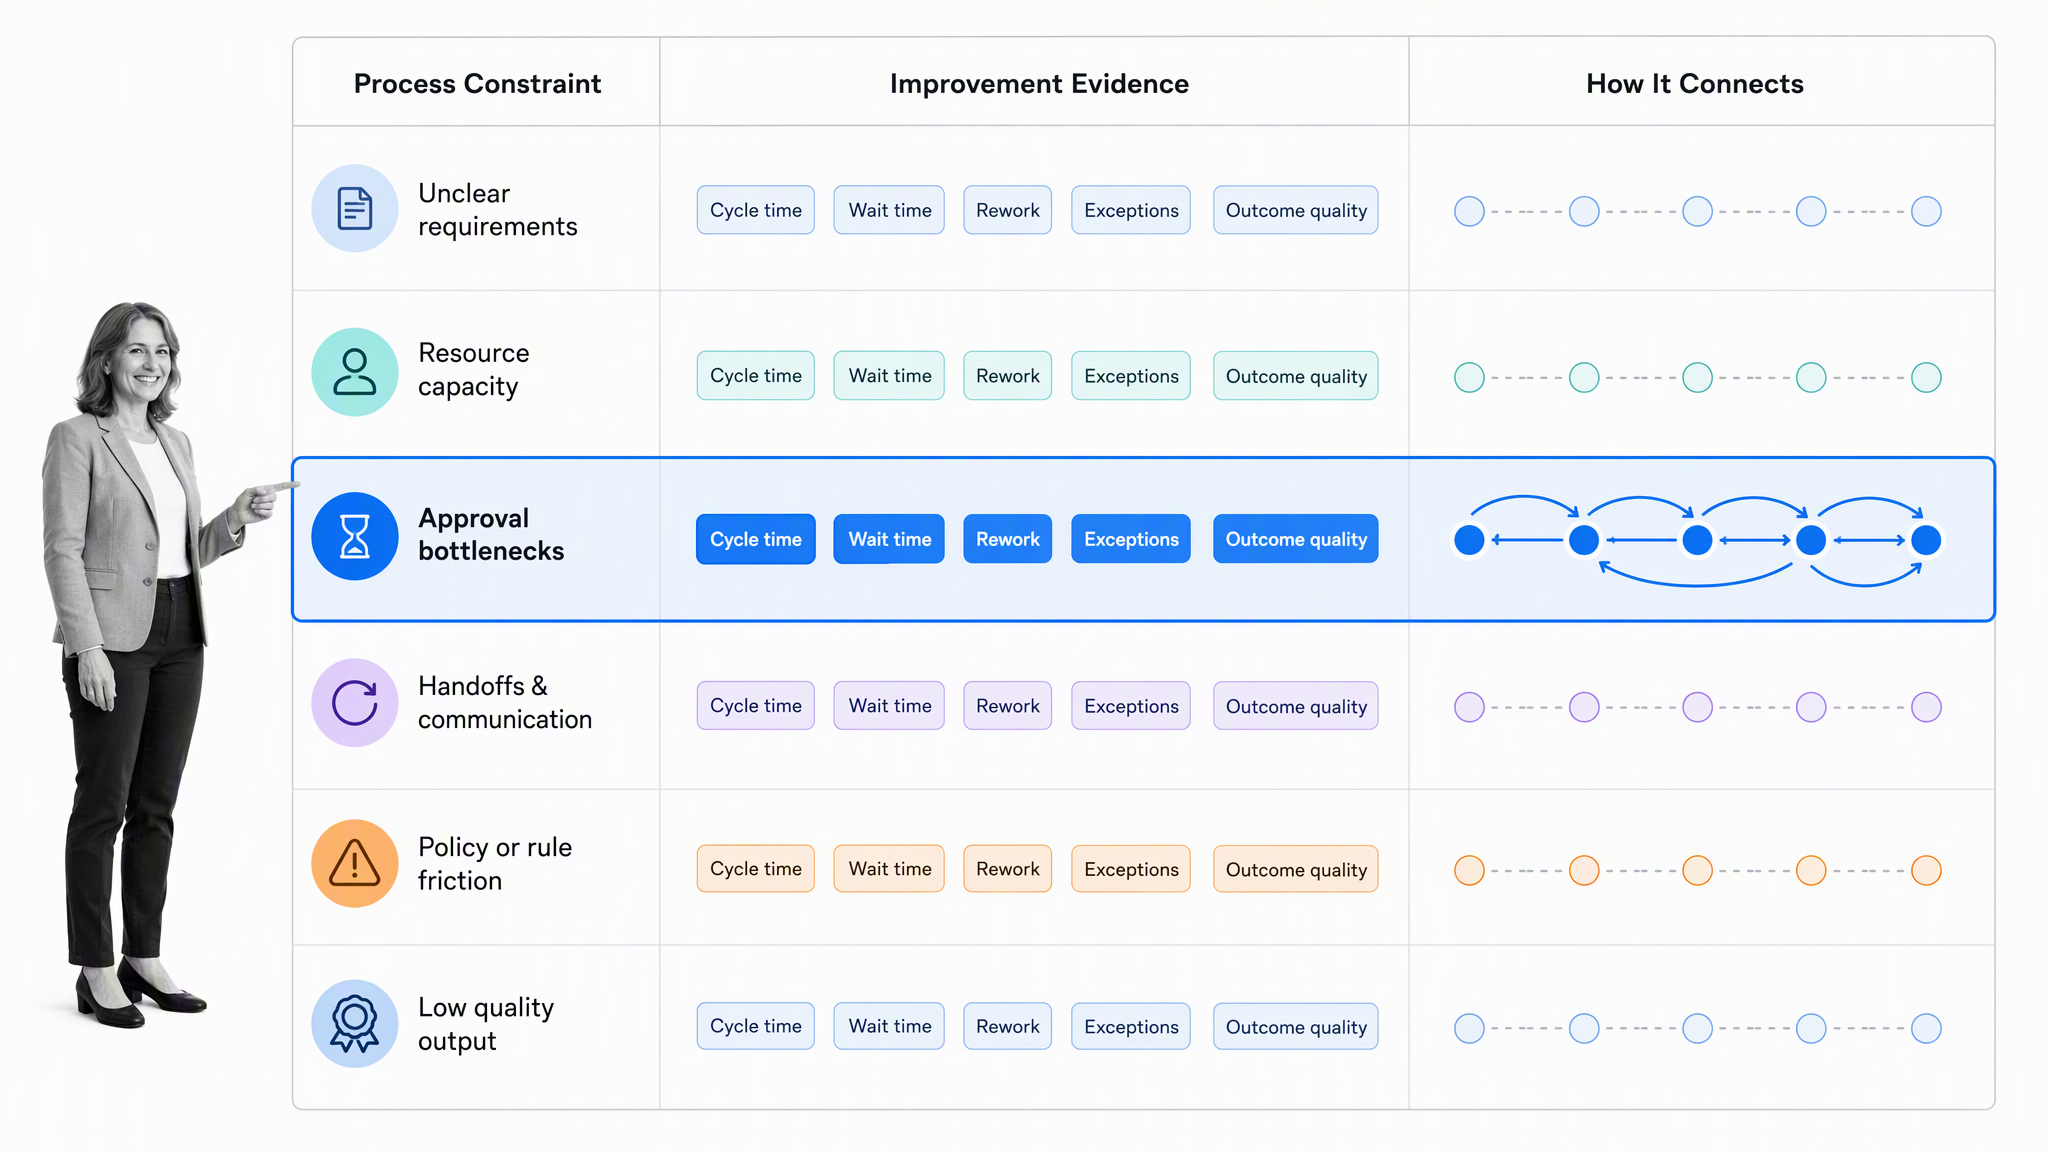Click Exceptions chip in Resource capacity row
2048x1152 pixels.
coord(1131,376)
